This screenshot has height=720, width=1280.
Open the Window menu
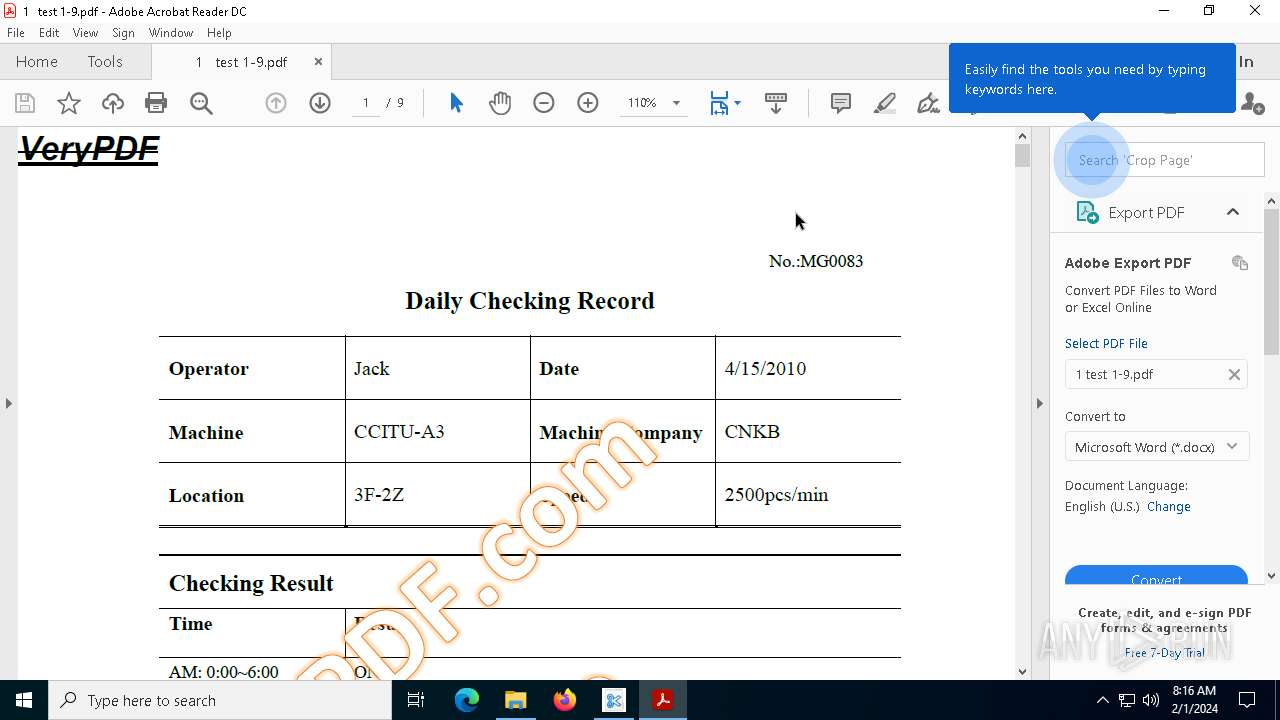pyautogui.click(x=171, y=33)
